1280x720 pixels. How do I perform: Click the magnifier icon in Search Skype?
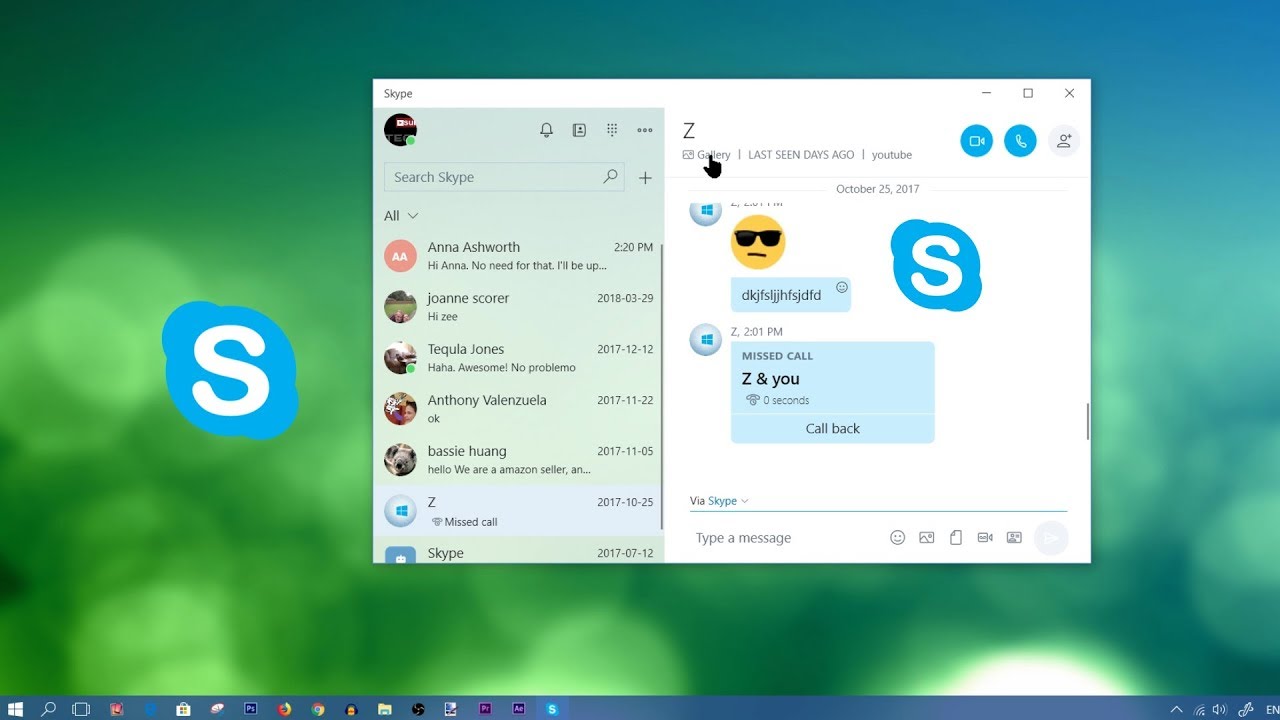click(610, 177)
